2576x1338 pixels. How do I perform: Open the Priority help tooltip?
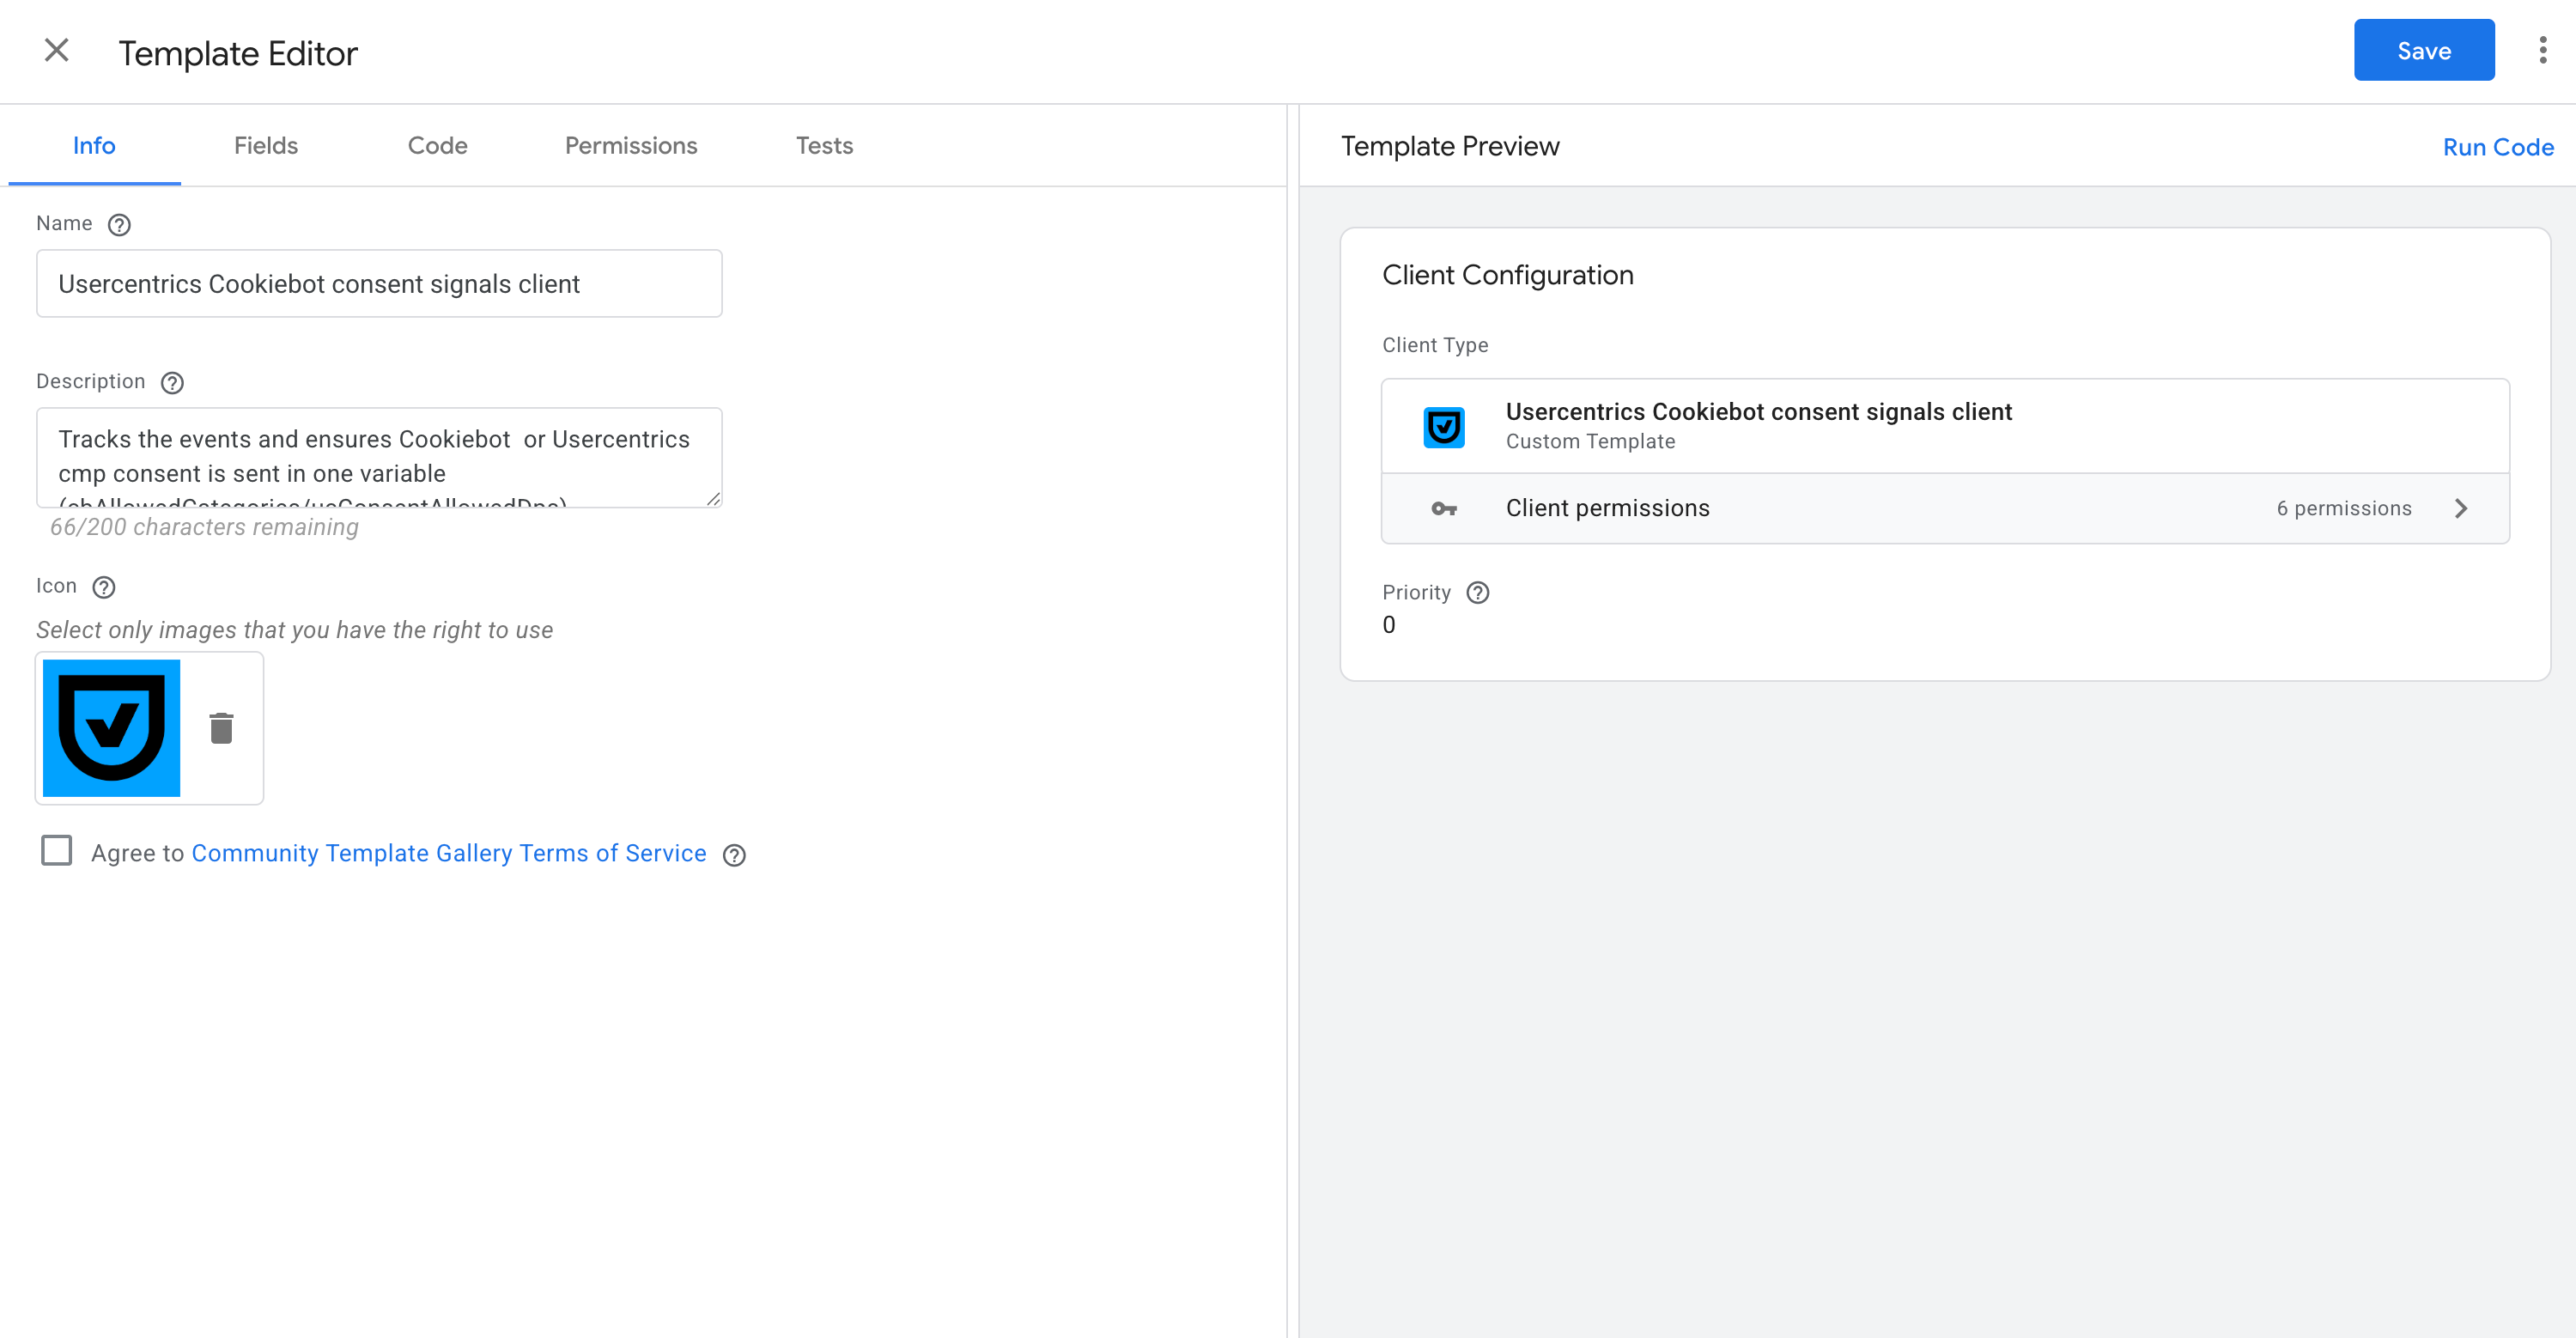pos(1477,592)
